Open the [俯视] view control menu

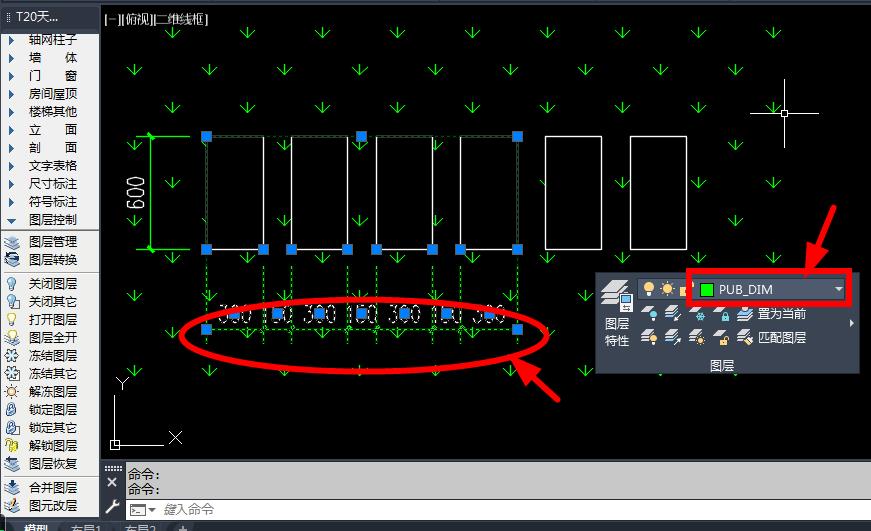click(x=137, y=20)
